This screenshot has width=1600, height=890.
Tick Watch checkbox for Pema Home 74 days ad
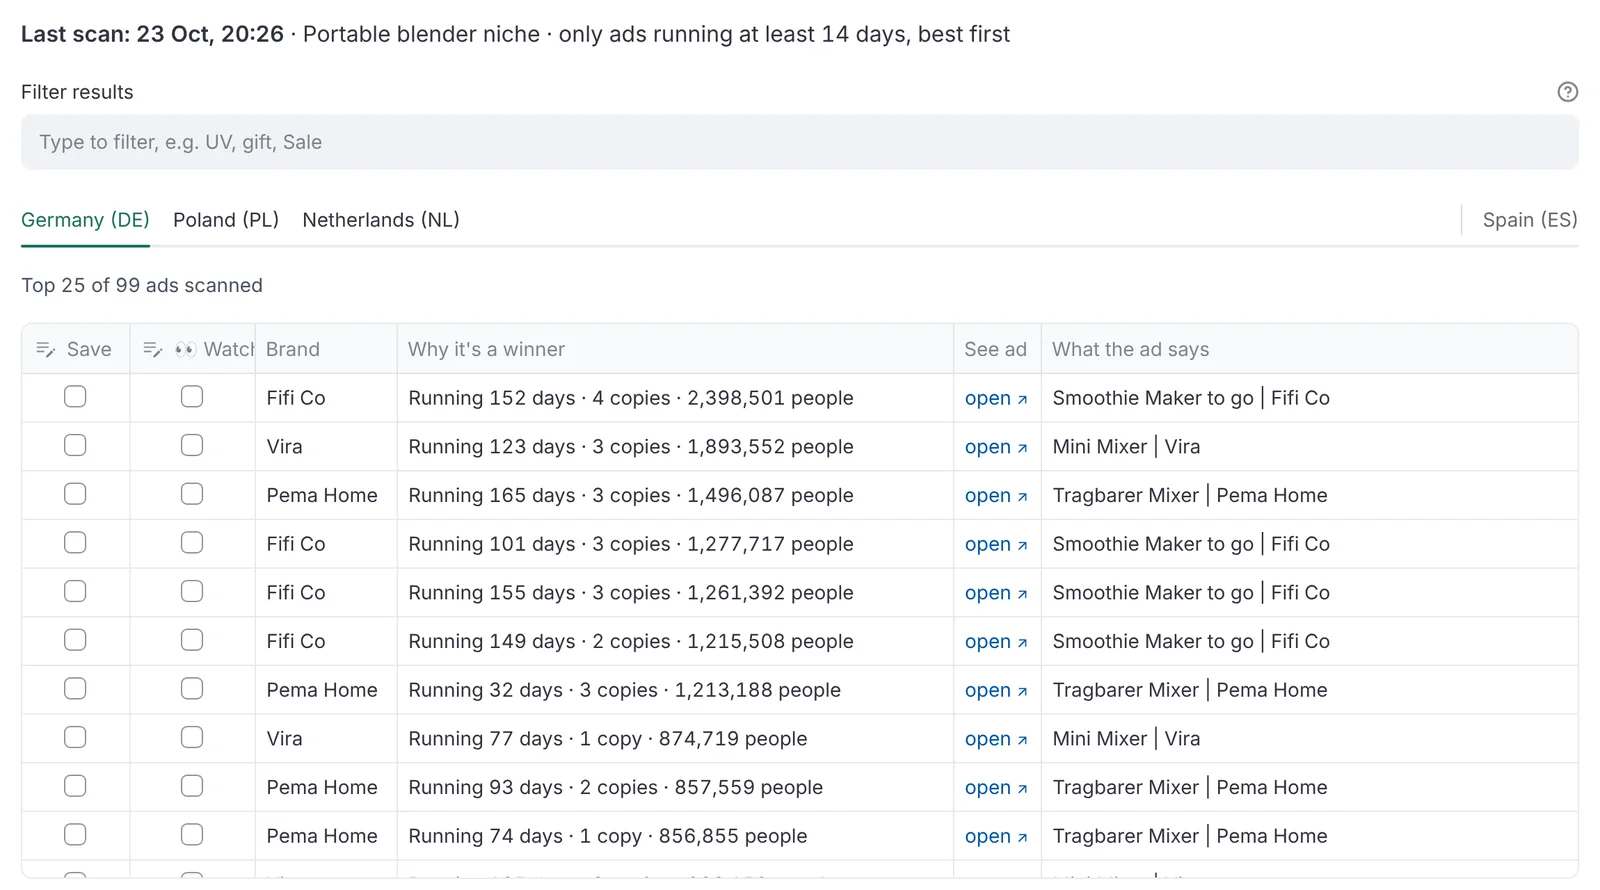[x=192, y=835]
